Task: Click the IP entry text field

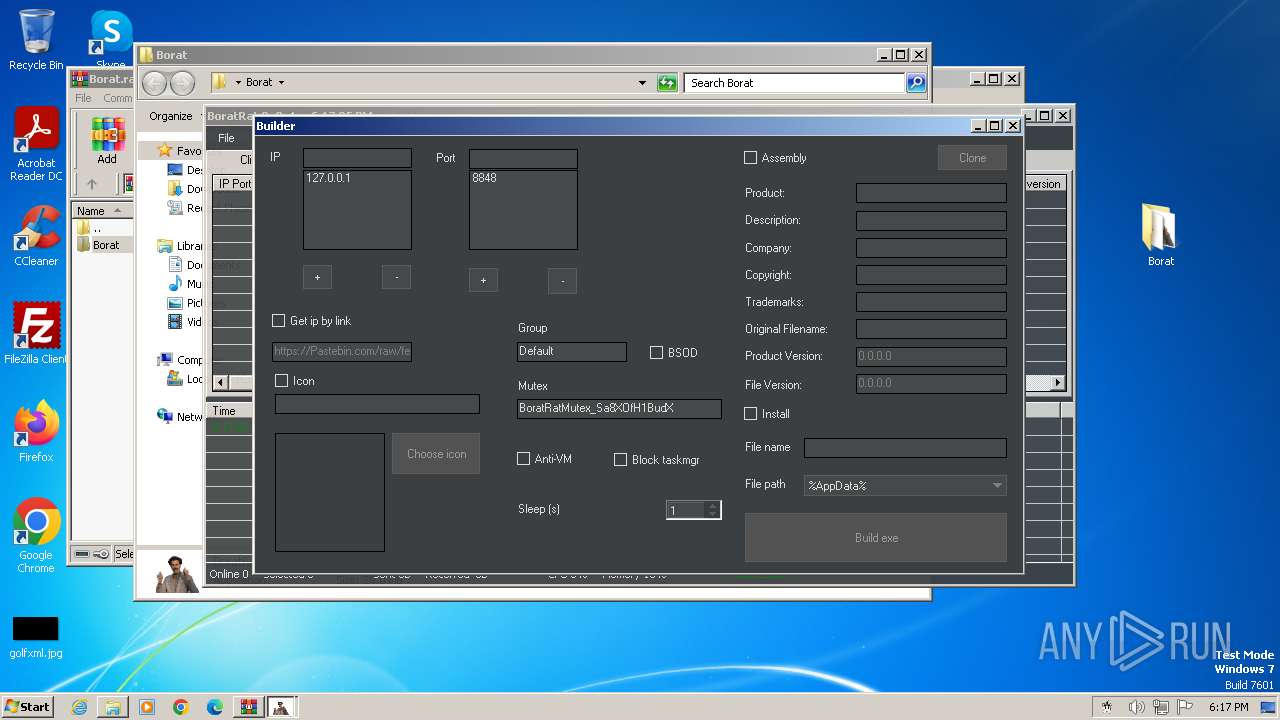Action: point(357,158)
